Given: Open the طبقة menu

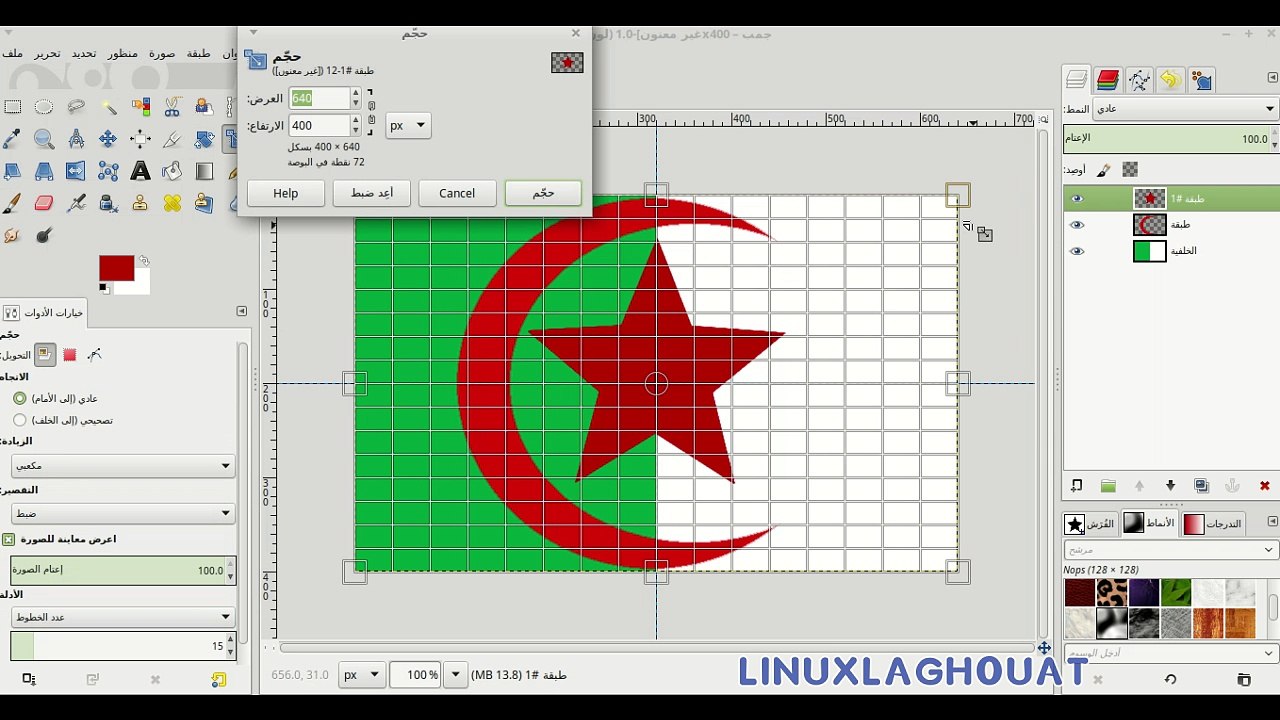Looking at the screenshot, I should click(198, 53).
